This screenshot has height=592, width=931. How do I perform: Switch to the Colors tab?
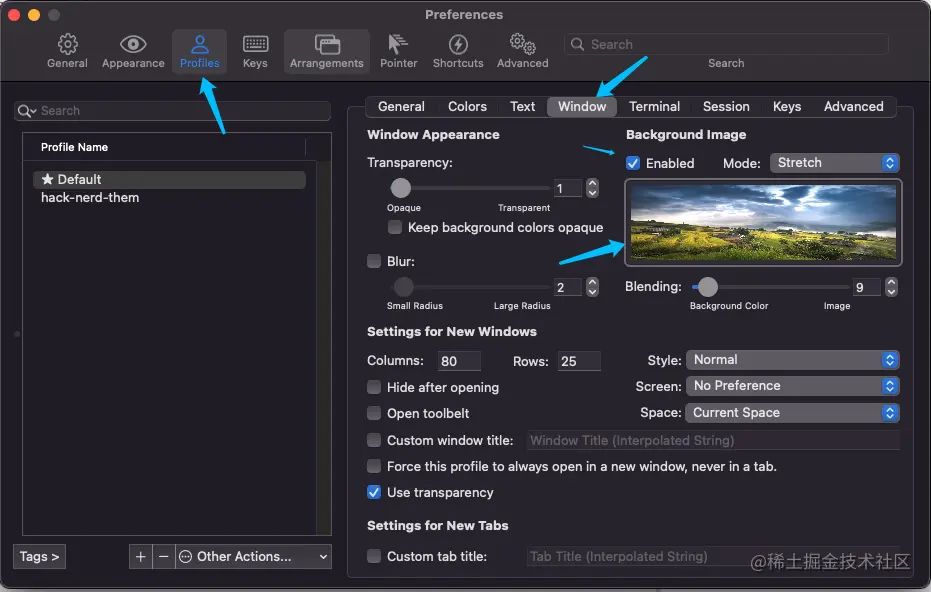tap(467, 107)
